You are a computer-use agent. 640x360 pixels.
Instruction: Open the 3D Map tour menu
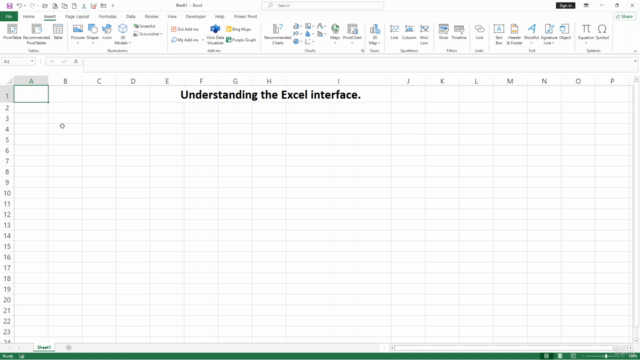(374, 34)
